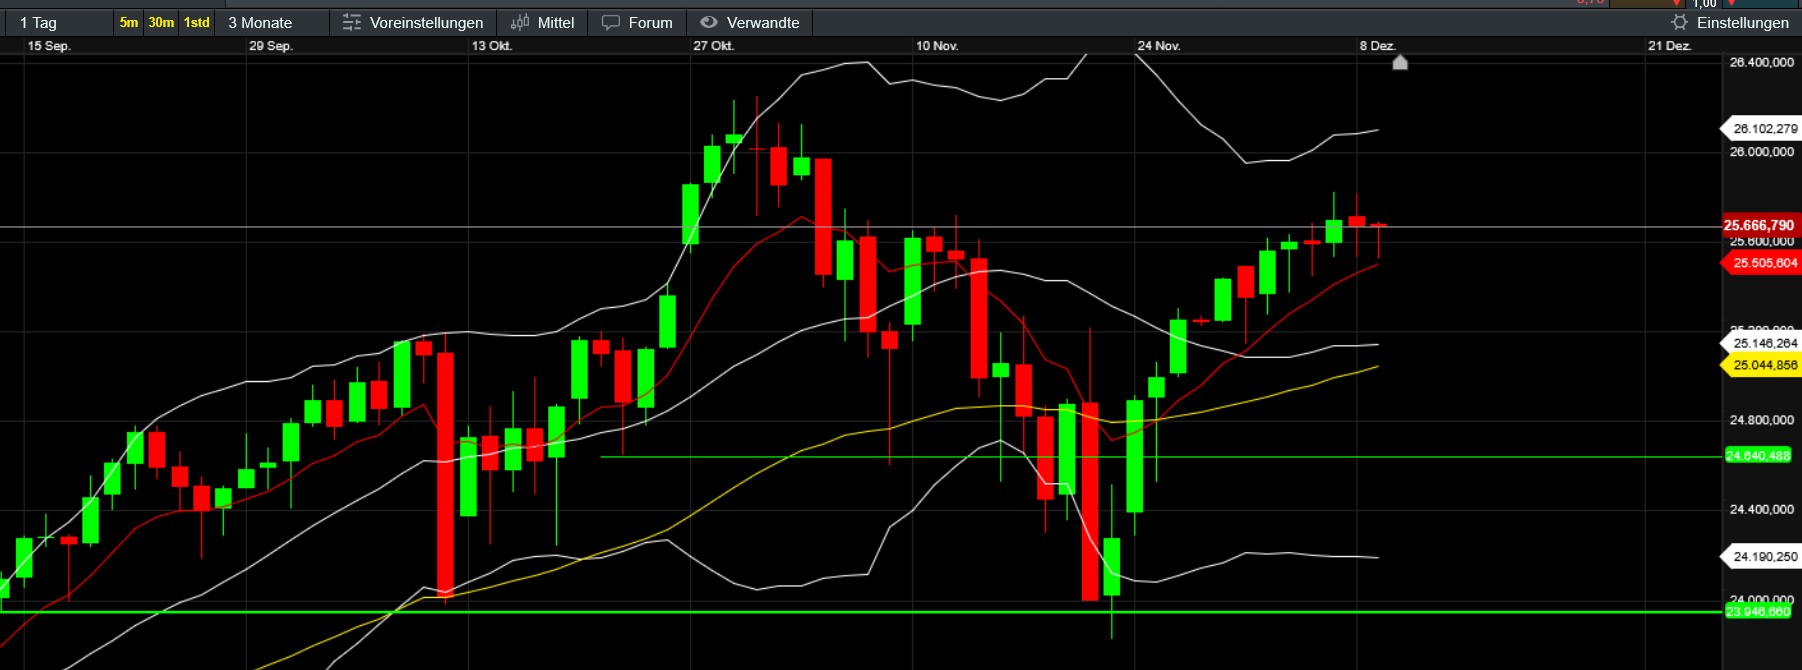
Task: Open the Einstellungen settings label
Action: [x=1743, y=22]
